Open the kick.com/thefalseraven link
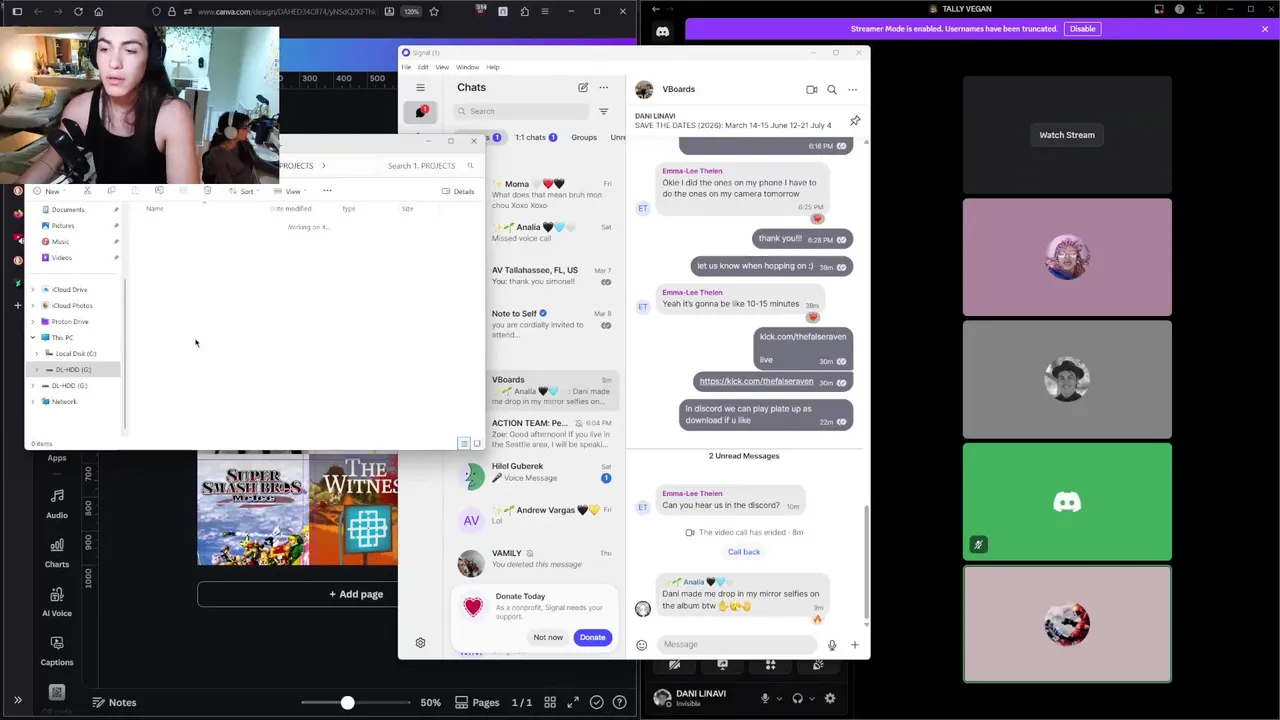 click(x=756, y=381)
